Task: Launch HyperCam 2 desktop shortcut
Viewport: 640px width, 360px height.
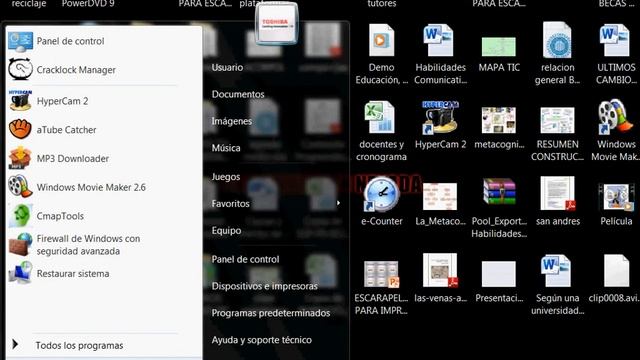Action: coord(440,118)
